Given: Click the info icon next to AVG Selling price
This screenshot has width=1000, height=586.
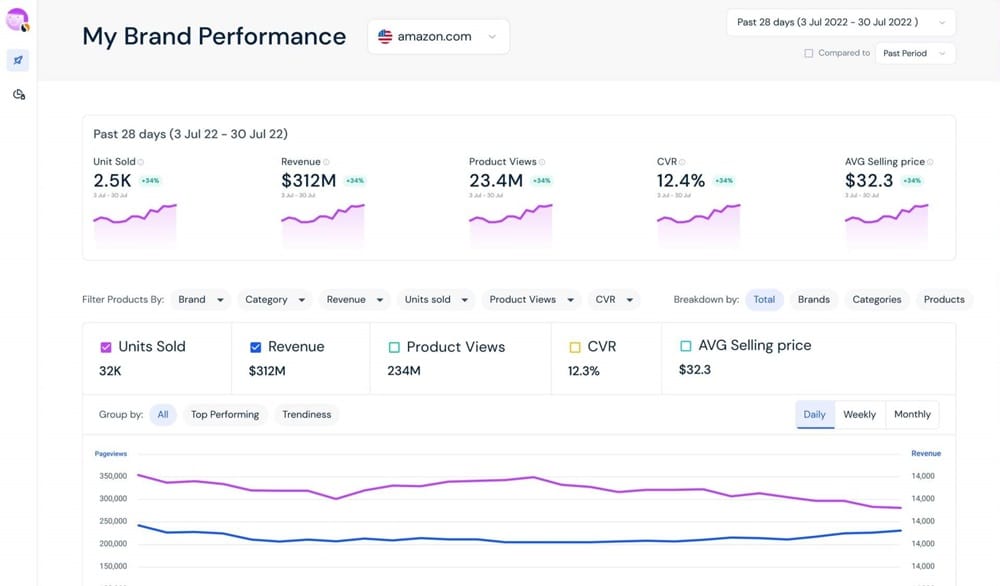Looking at the screenshot, I should (928, 162).
